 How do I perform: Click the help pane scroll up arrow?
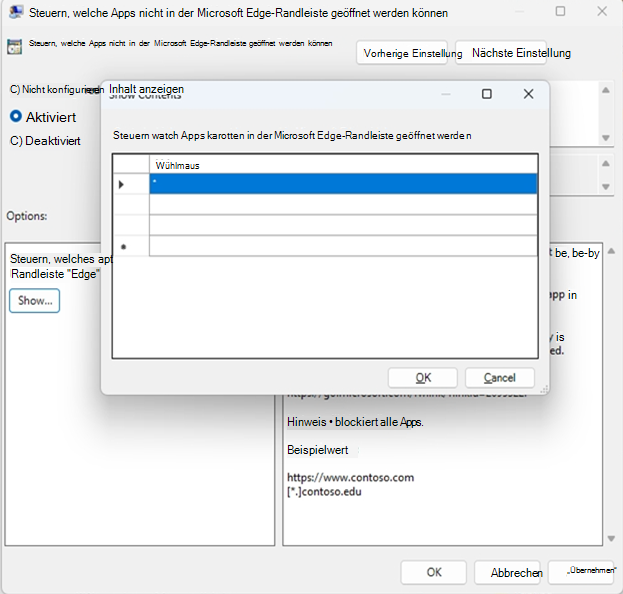tap(611, 251)
